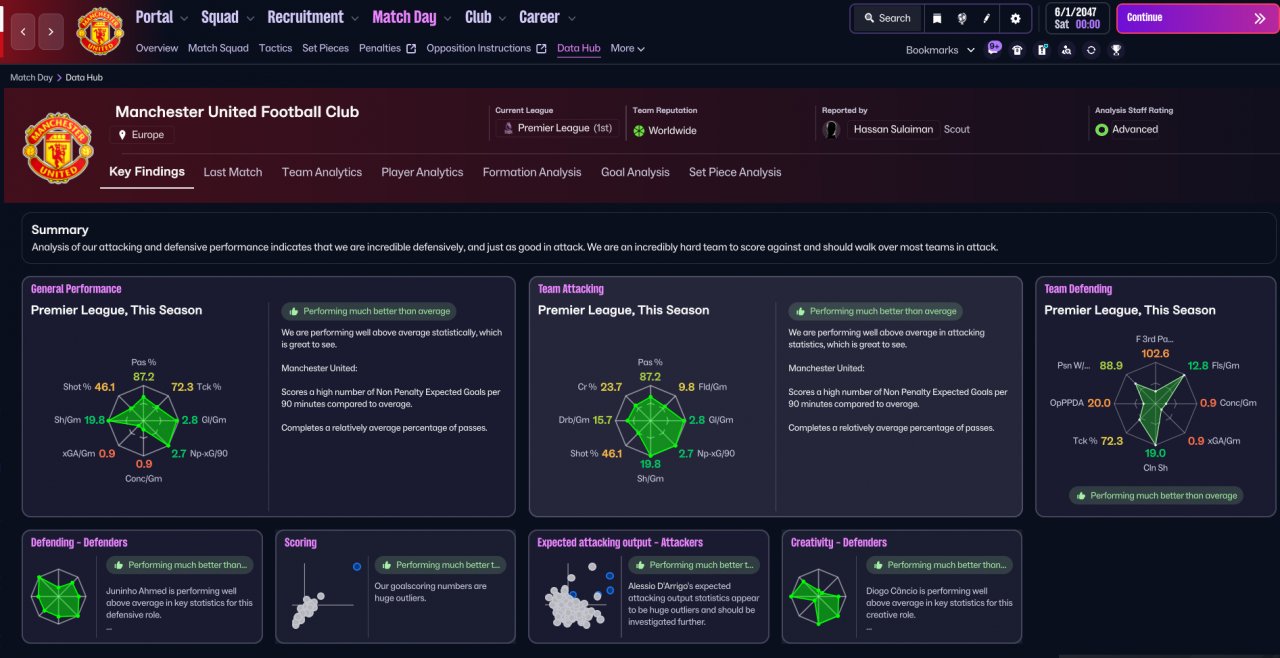Switch to the Last Match tab
The height and width of the screenshot is (658, 1280).
click(233, 172)
